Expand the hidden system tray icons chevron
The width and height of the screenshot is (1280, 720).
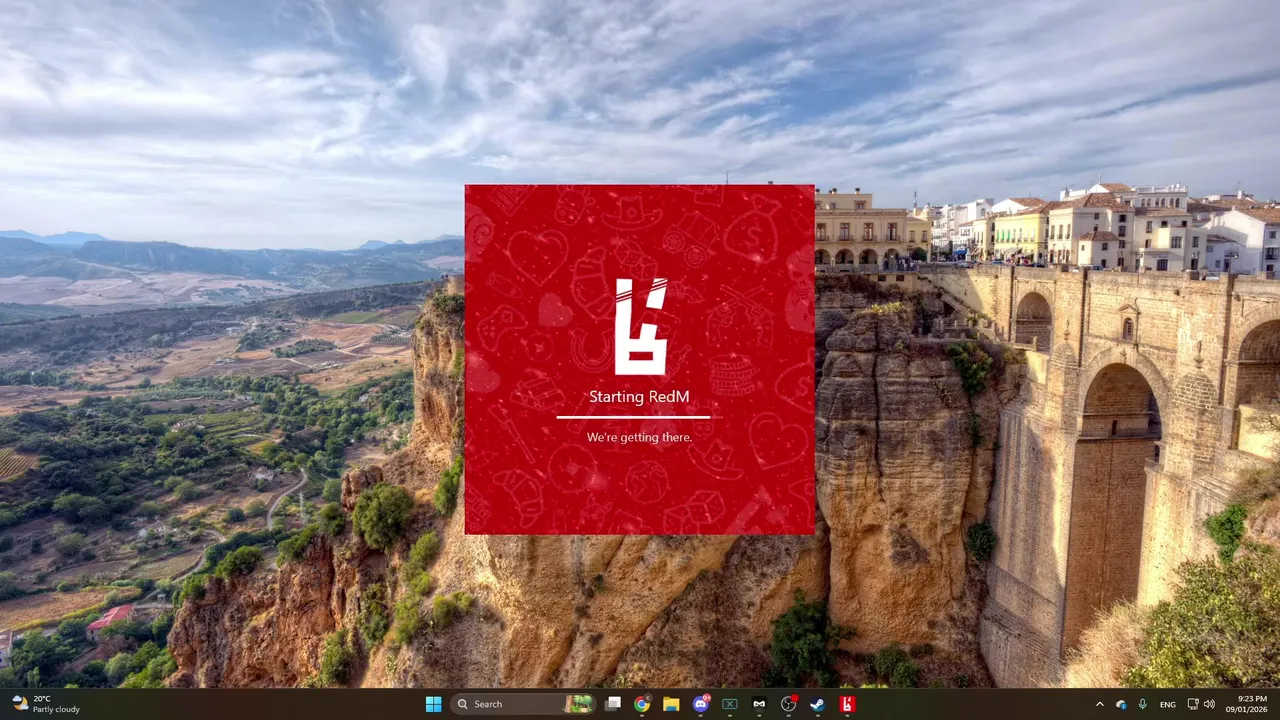[1100, 704]
